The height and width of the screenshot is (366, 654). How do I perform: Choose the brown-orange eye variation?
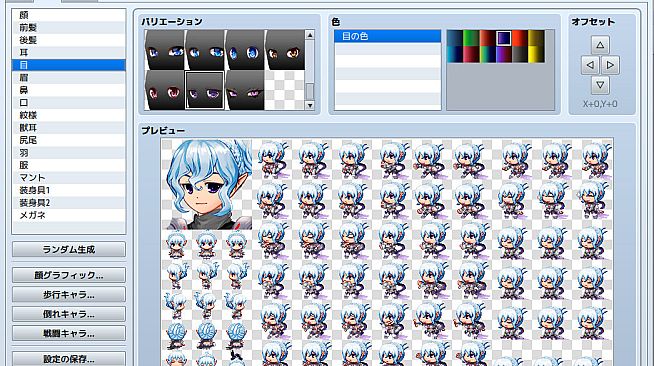pos(285,50)
